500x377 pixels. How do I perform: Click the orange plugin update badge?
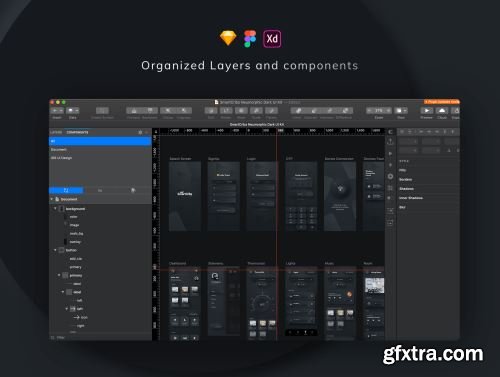click(442, 102)
